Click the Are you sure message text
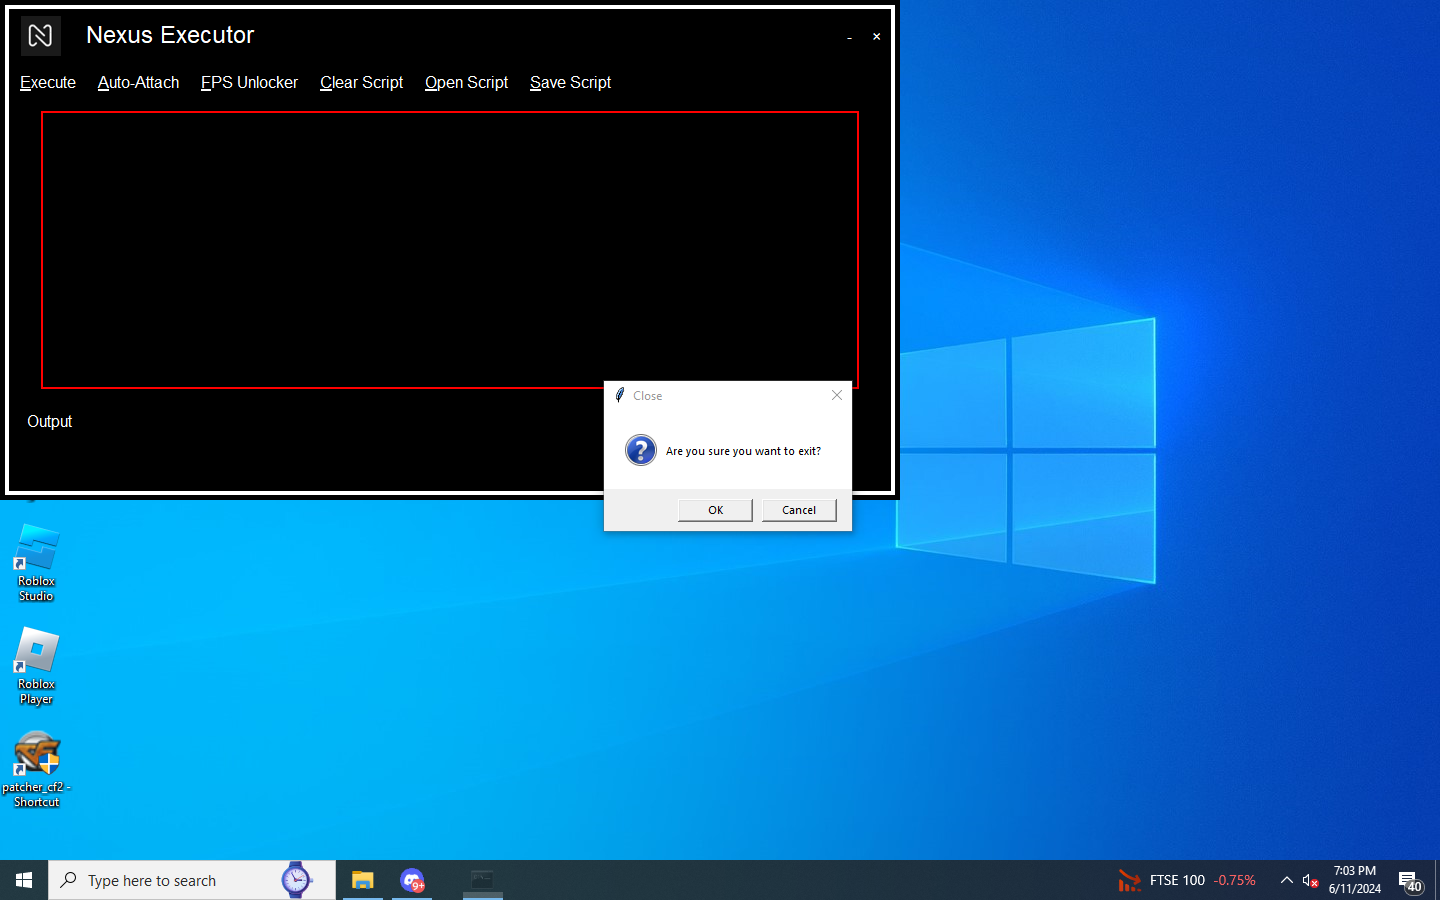The width and height of the screenshot is (1440, 900). click(x=743, y=451)
